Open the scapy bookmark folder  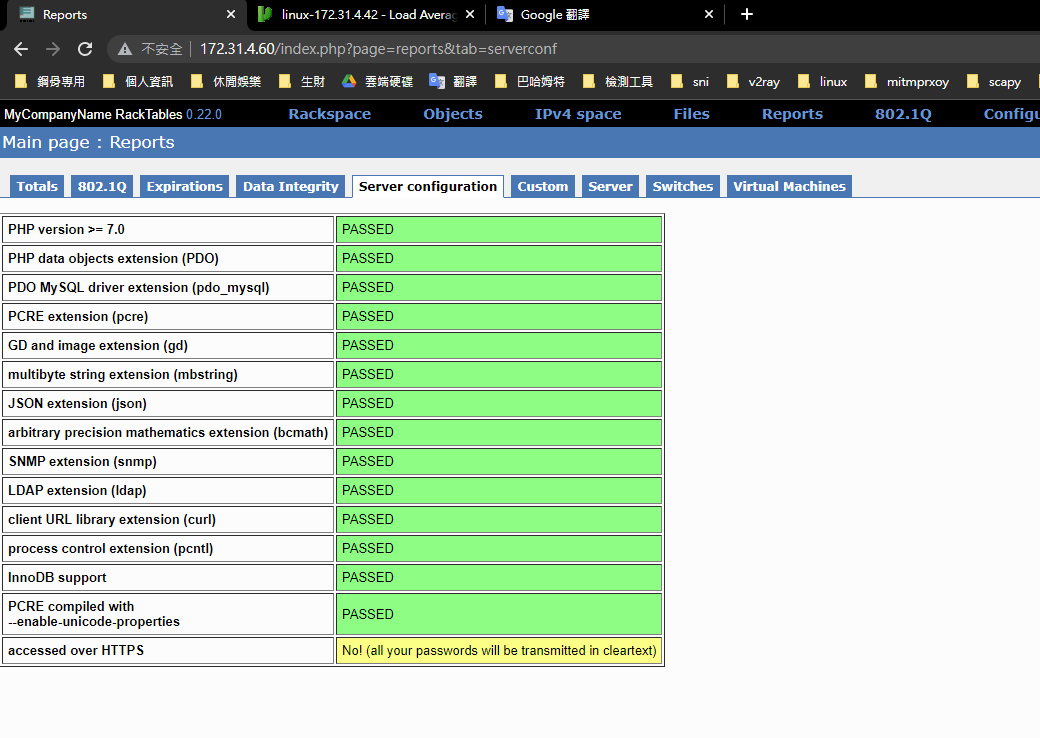[x=994, y=82]
